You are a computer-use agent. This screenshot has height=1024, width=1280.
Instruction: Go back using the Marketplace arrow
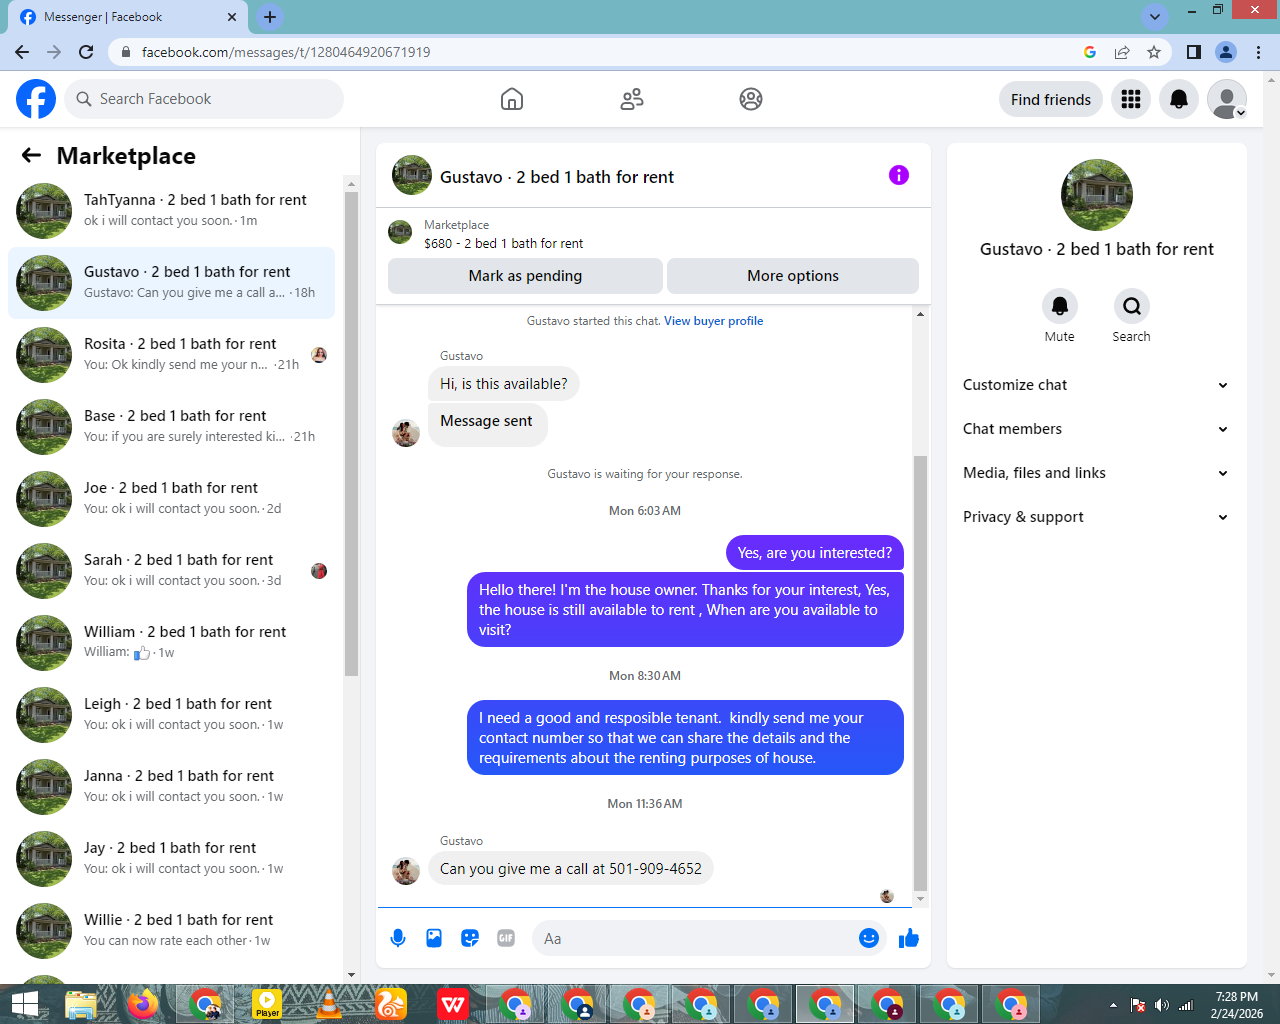[31, 155]
